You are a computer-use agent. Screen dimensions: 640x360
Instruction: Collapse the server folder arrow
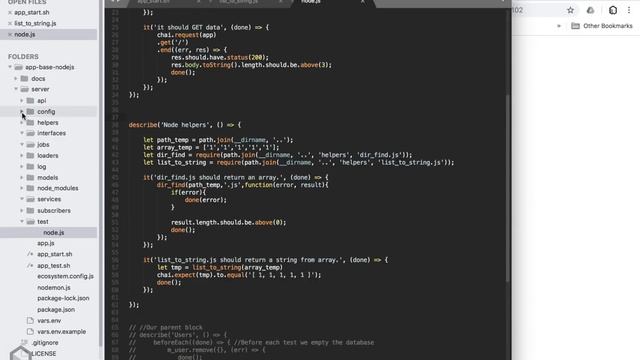[16, 89]
